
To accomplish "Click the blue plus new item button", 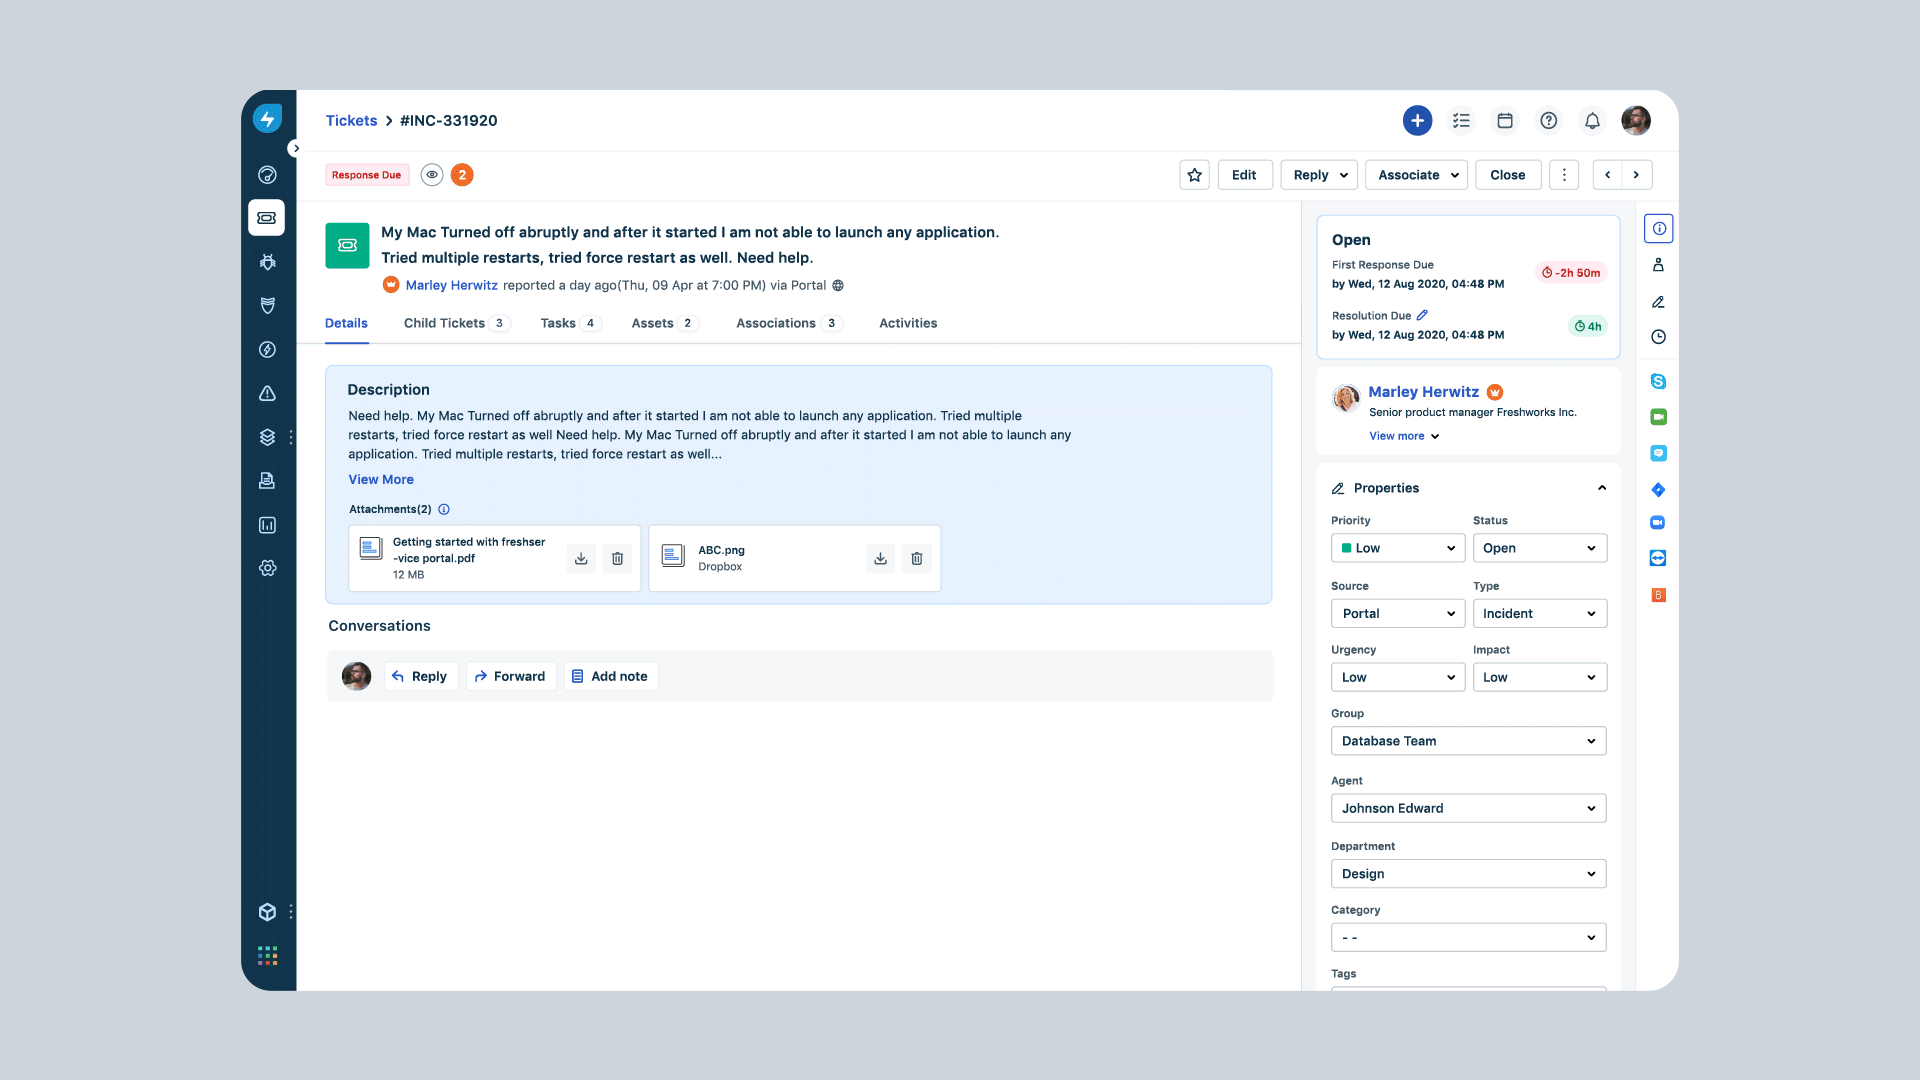I will (x=1417, y=121).
